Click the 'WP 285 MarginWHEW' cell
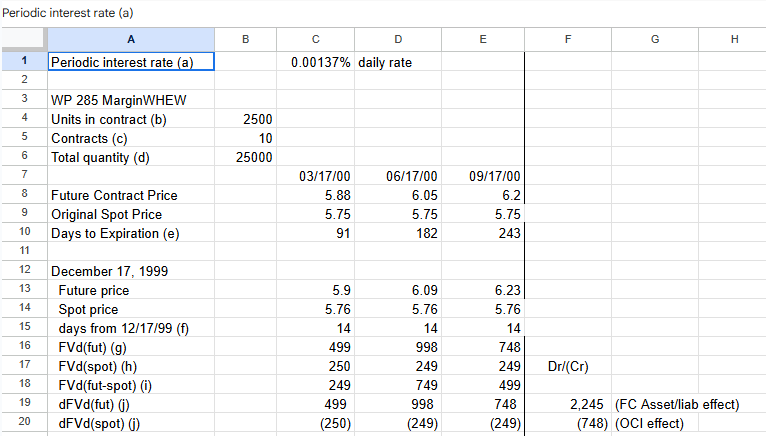The image size is (766, 436). pos(130,100)
